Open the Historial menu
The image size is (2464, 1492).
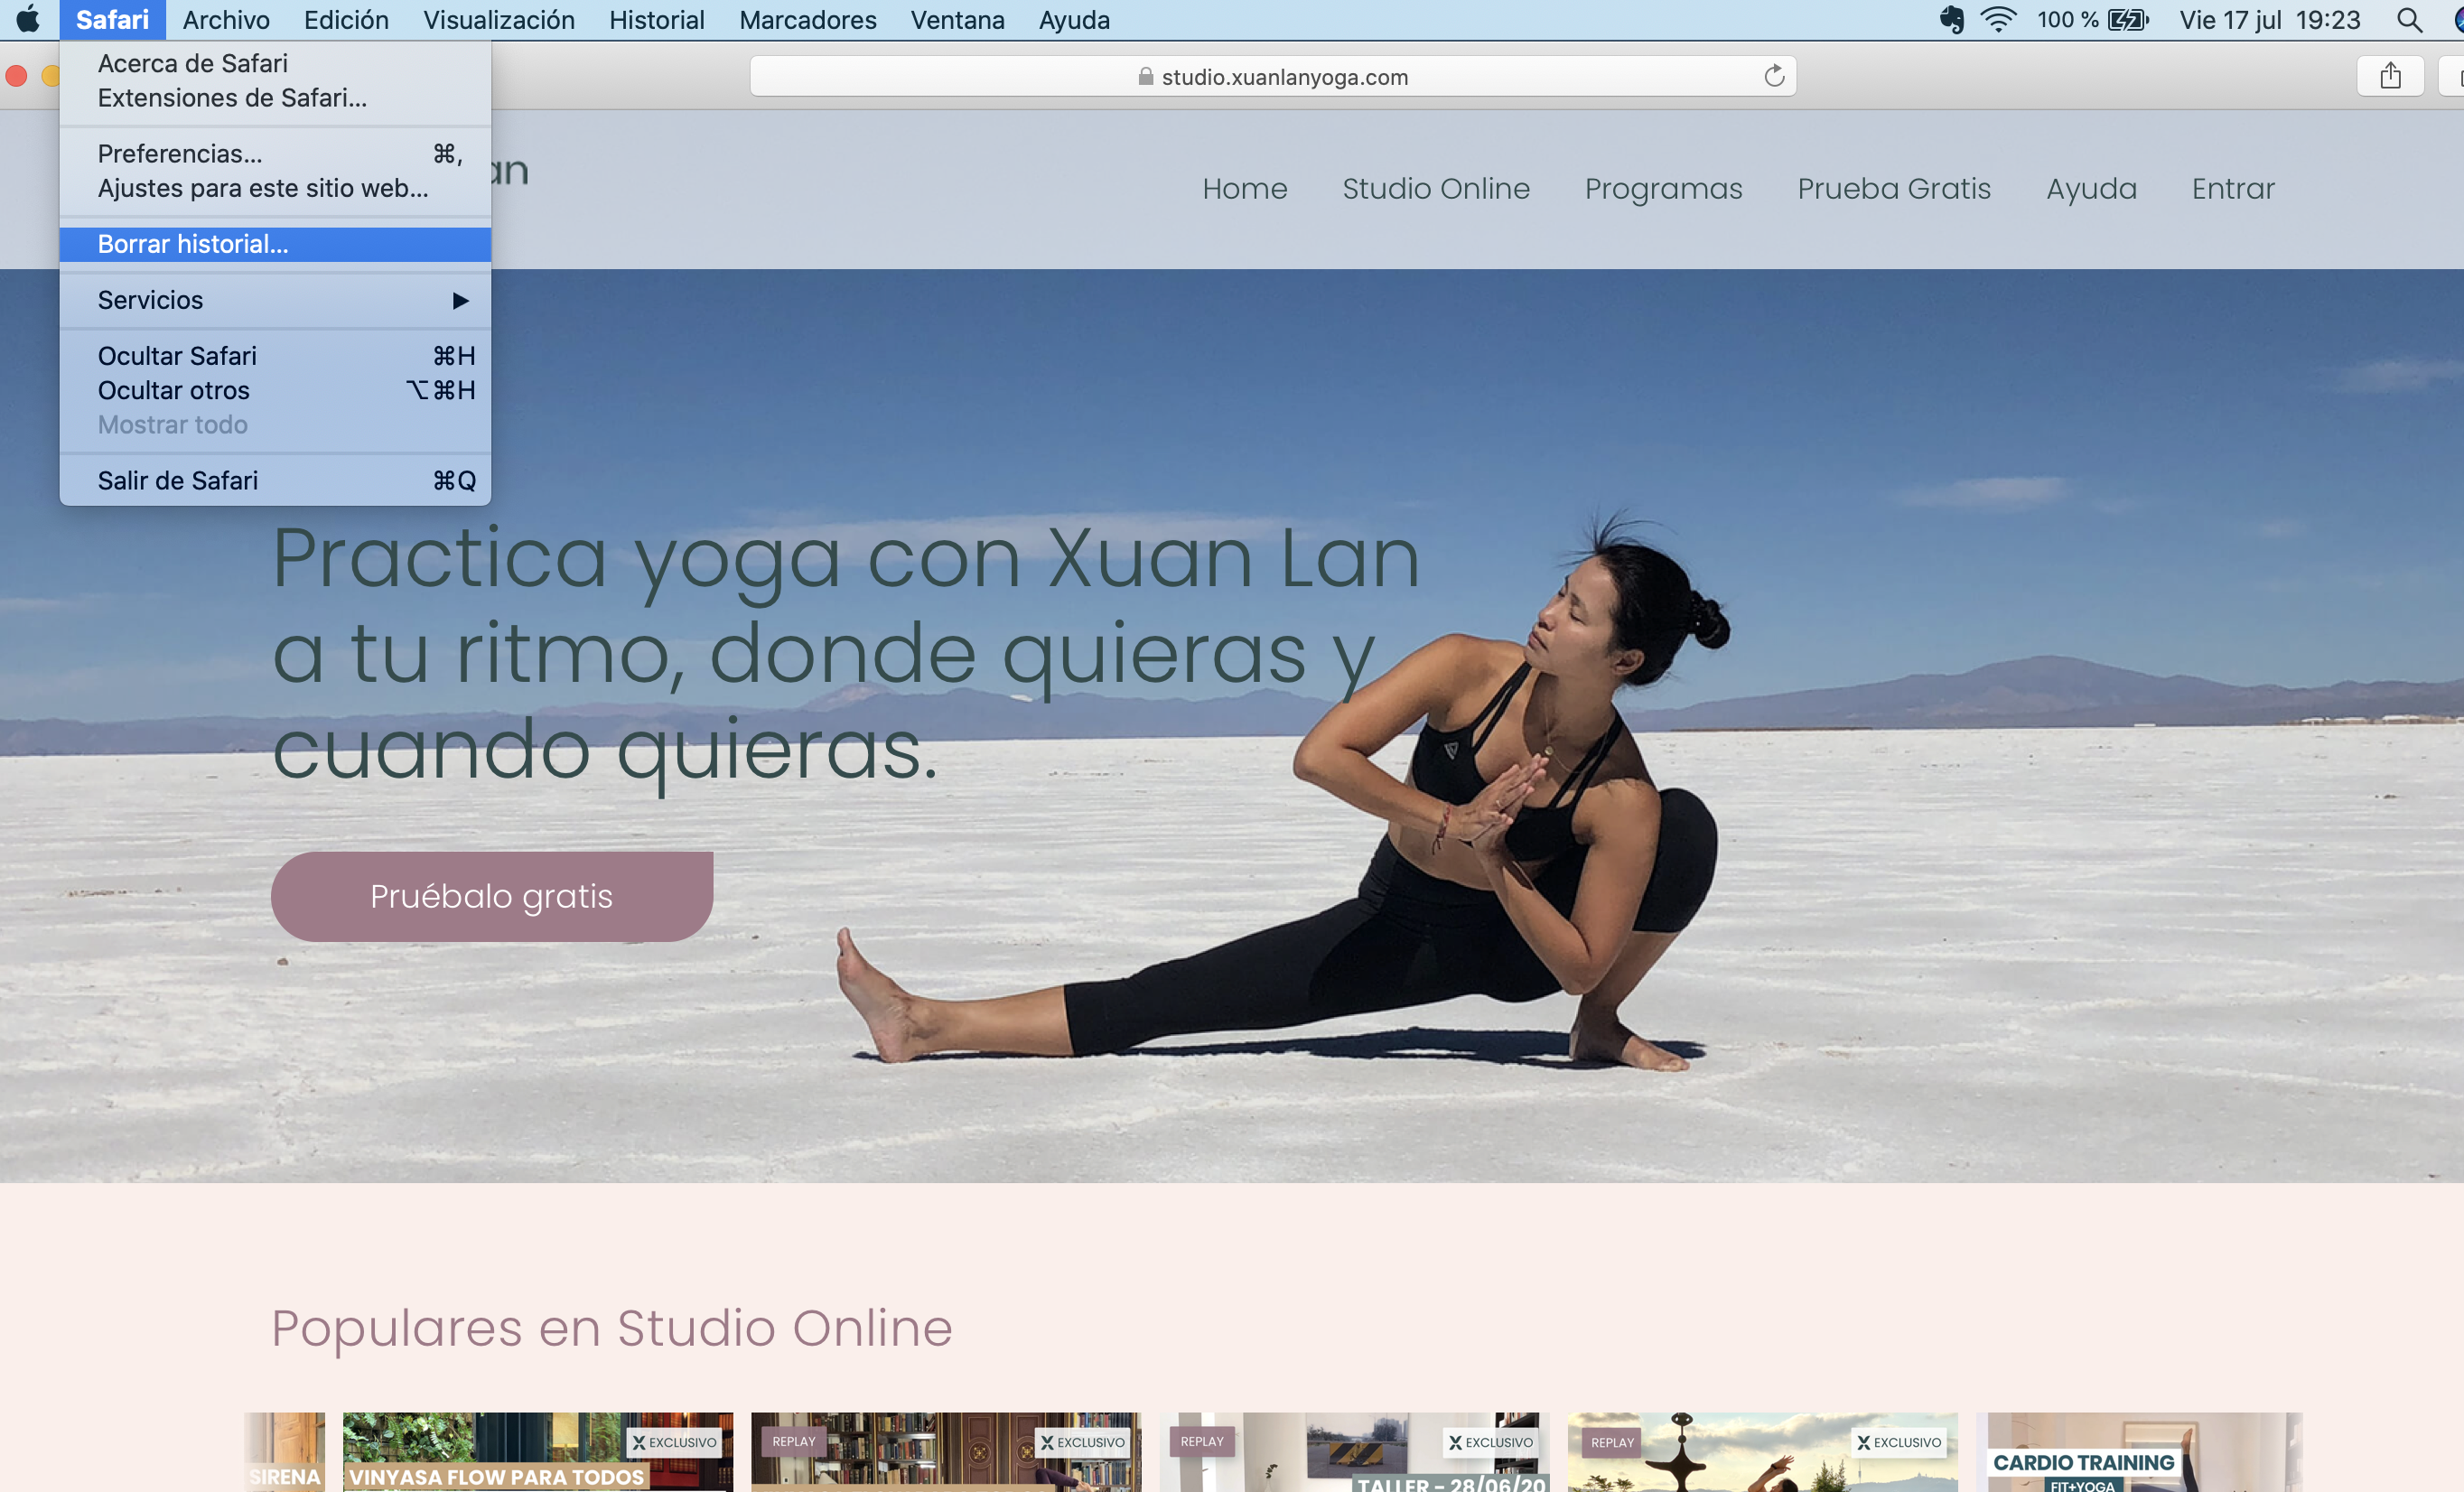coord(656,20)
